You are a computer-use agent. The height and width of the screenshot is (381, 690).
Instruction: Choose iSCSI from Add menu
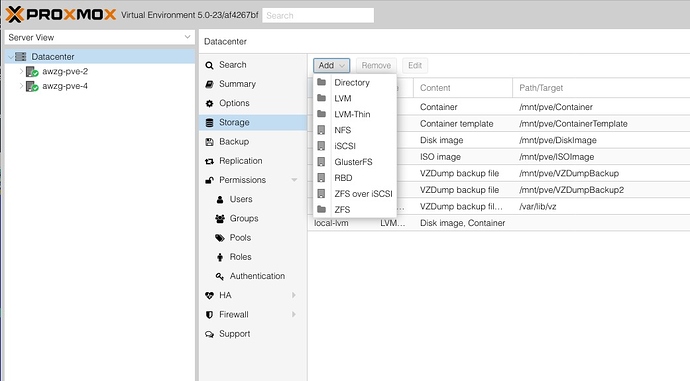tap(355, 146)
